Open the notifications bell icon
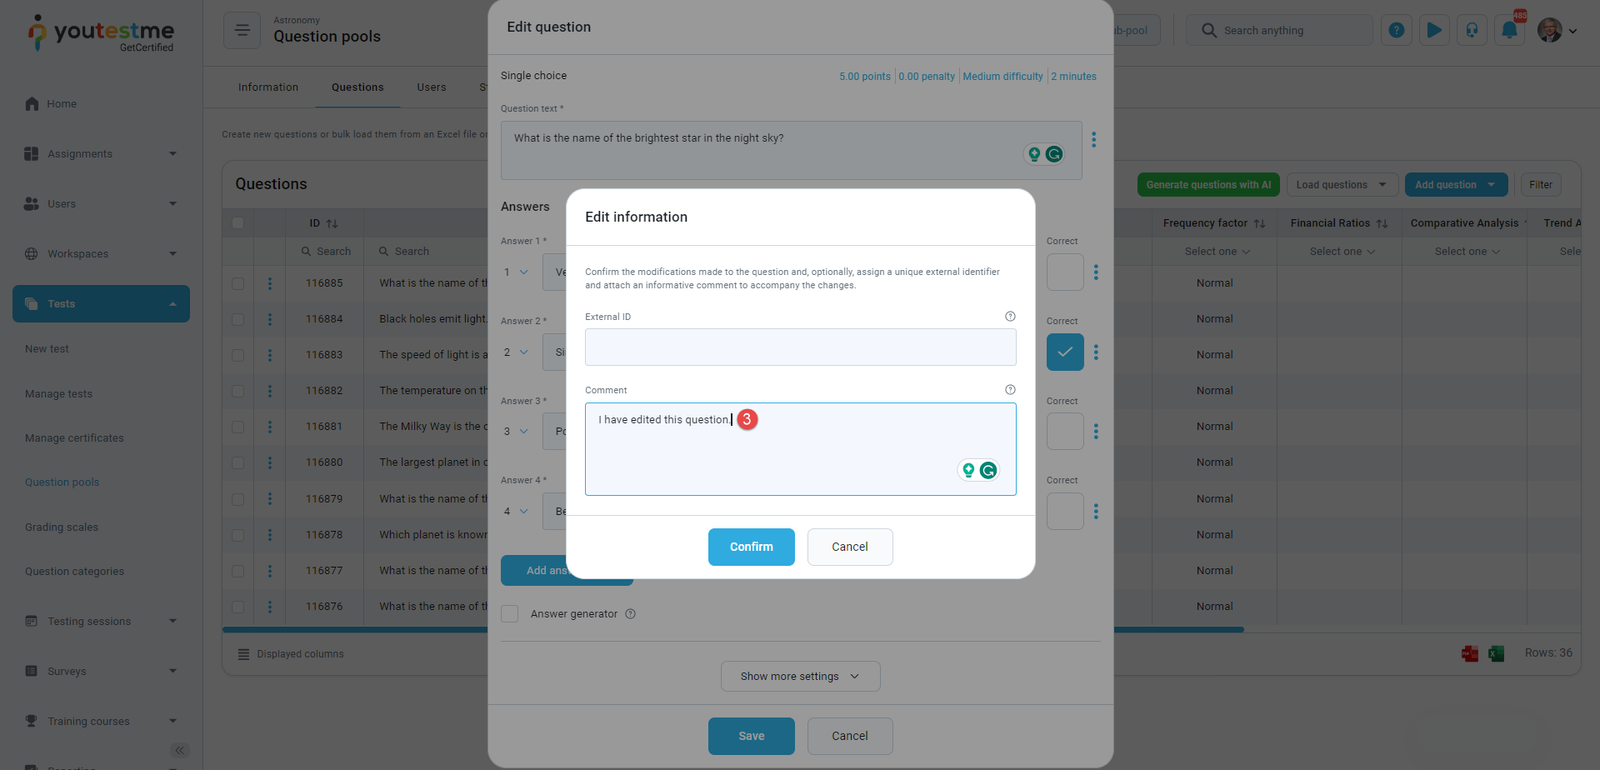1600x770 pixels. (x=1510, y=30)
